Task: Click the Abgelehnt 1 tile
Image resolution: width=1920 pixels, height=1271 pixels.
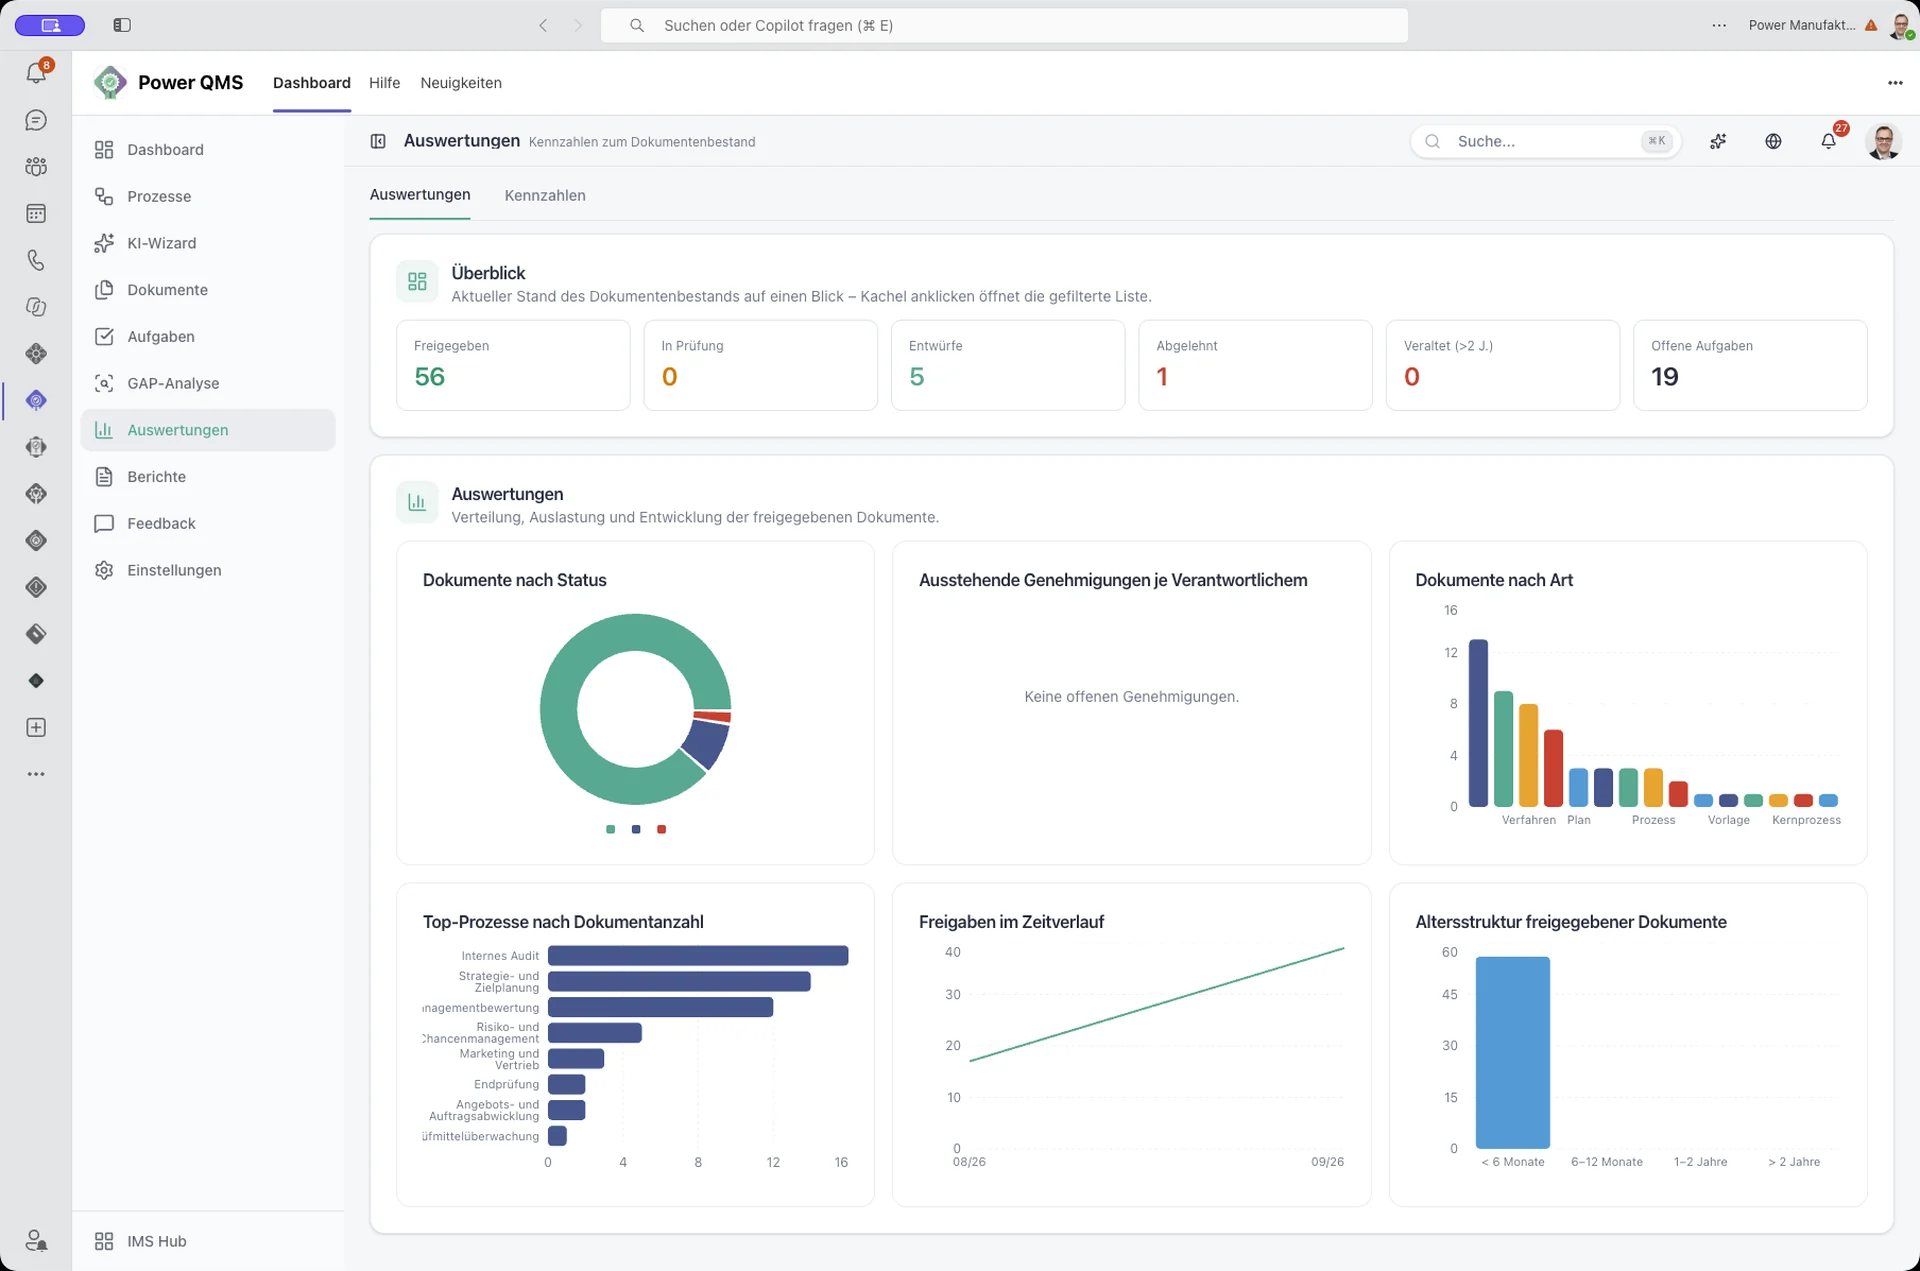Action: tap(1255, 365)
